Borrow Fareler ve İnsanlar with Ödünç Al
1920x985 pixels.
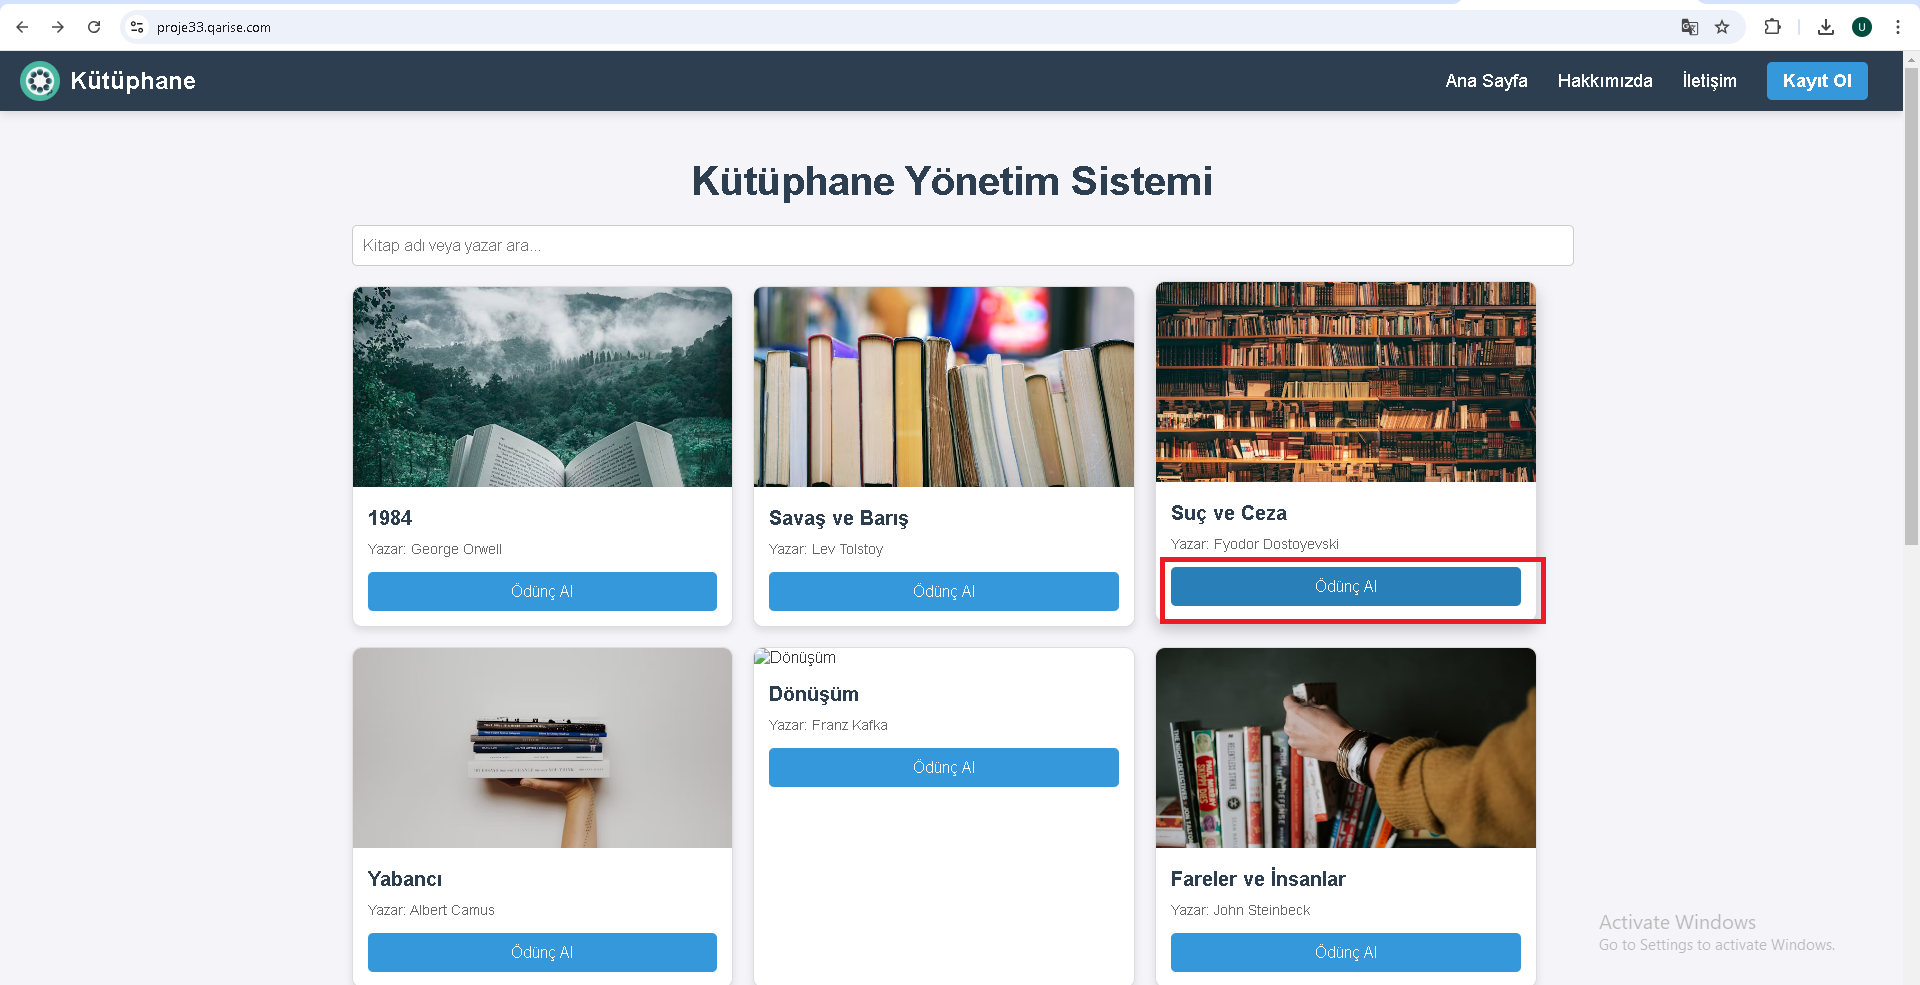tap(1345, 952)
